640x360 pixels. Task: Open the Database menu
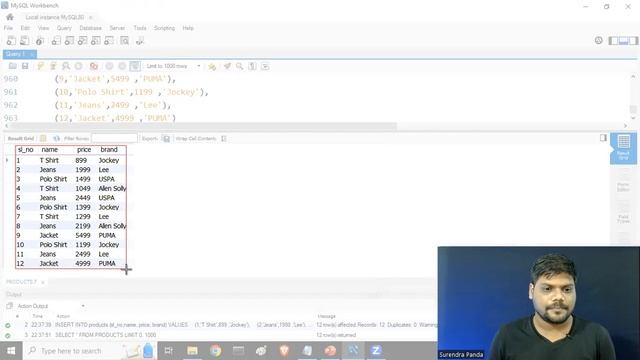tap(91, 28)
